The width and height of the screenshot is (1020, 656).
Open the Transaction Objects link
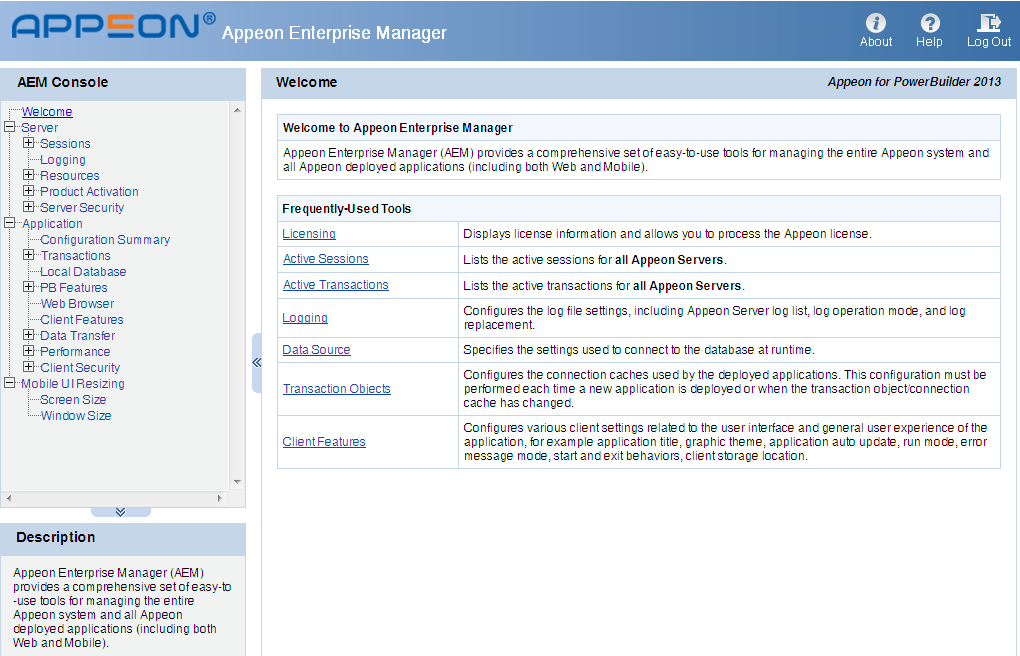(x=337, y=389)
